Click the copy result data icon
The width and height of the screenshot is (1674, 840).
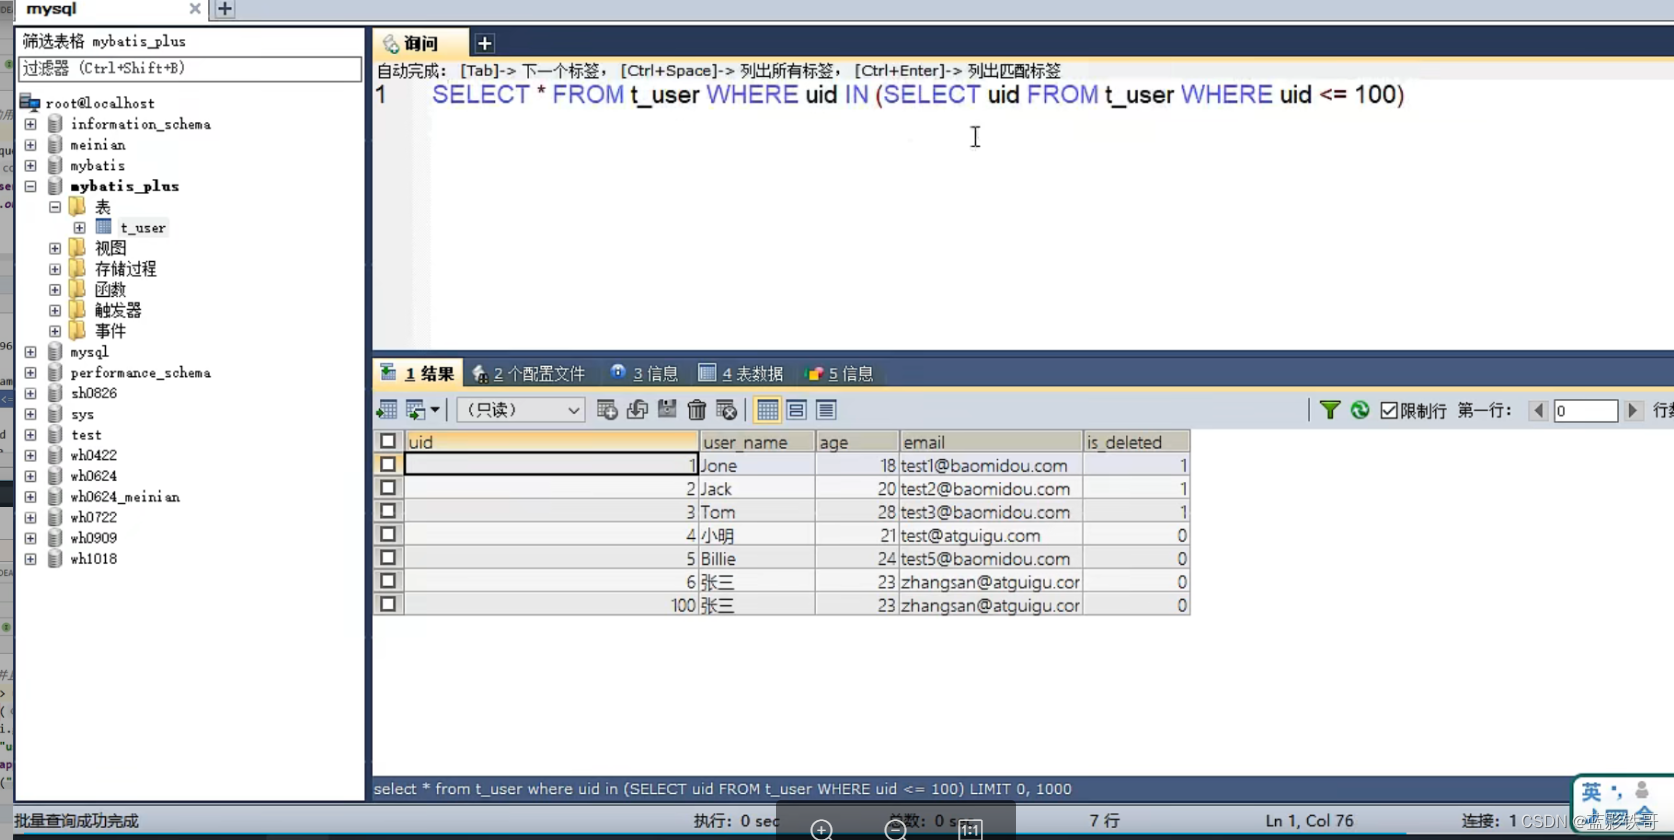tap(415, 410)
